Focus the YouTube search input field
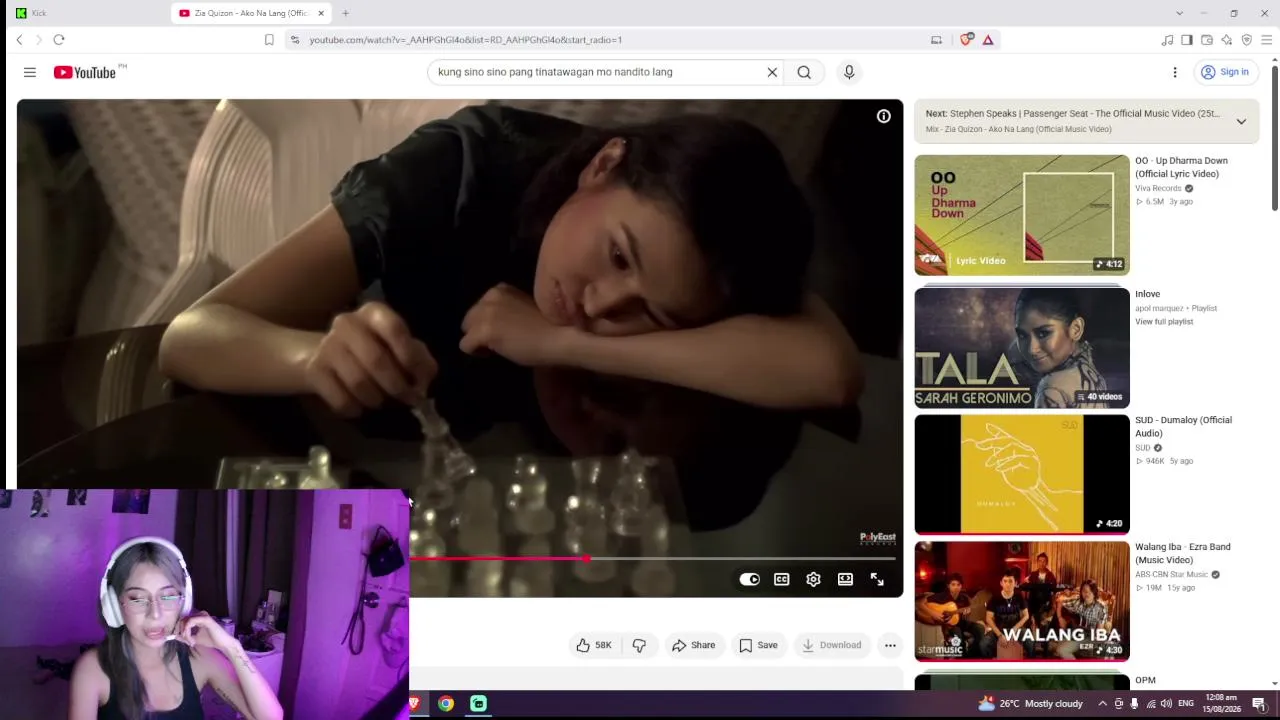1280x720 pixels. 597,72
